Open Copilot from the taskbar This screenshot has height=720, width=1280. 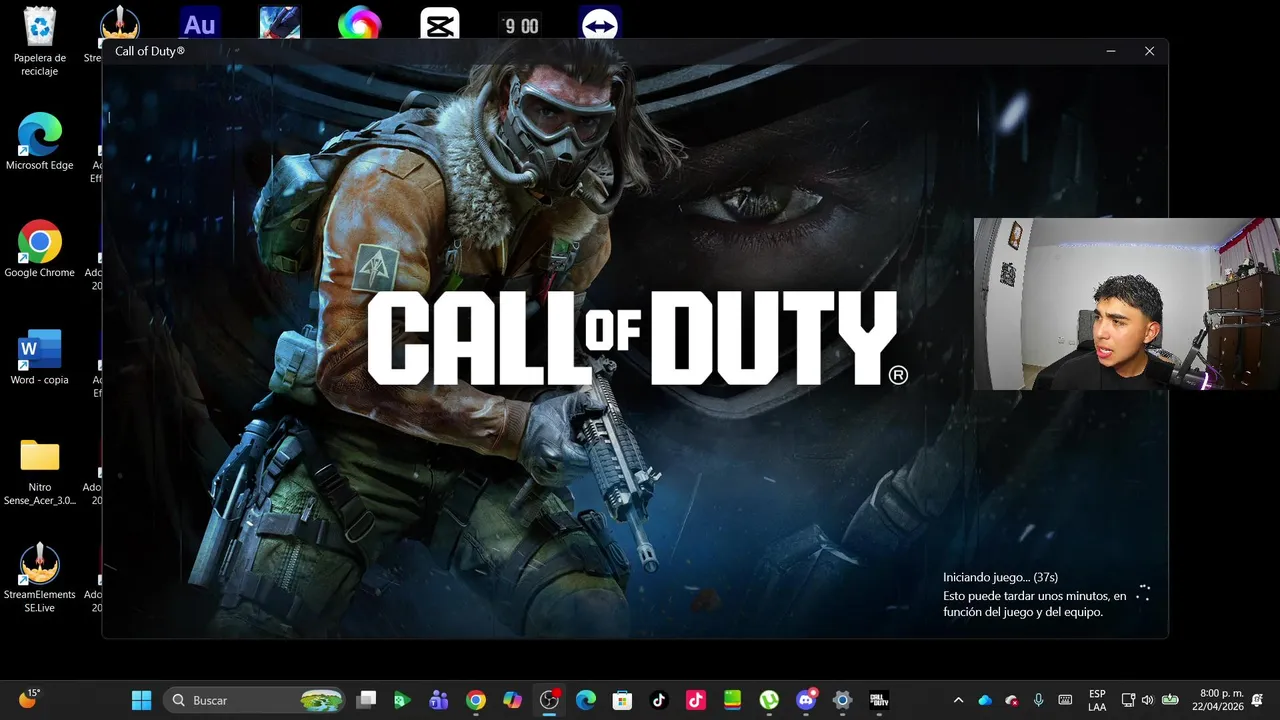pyautogui.click(x=512, y=700)
